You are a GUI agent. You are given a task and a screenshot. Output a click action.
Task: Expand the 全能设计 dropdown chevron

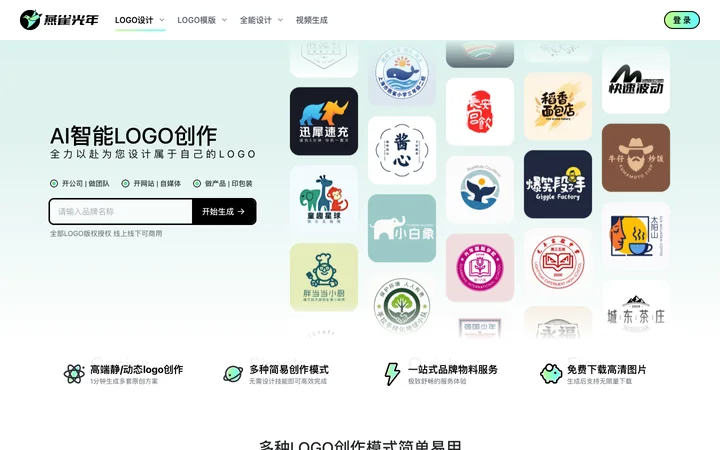[280, 20]
